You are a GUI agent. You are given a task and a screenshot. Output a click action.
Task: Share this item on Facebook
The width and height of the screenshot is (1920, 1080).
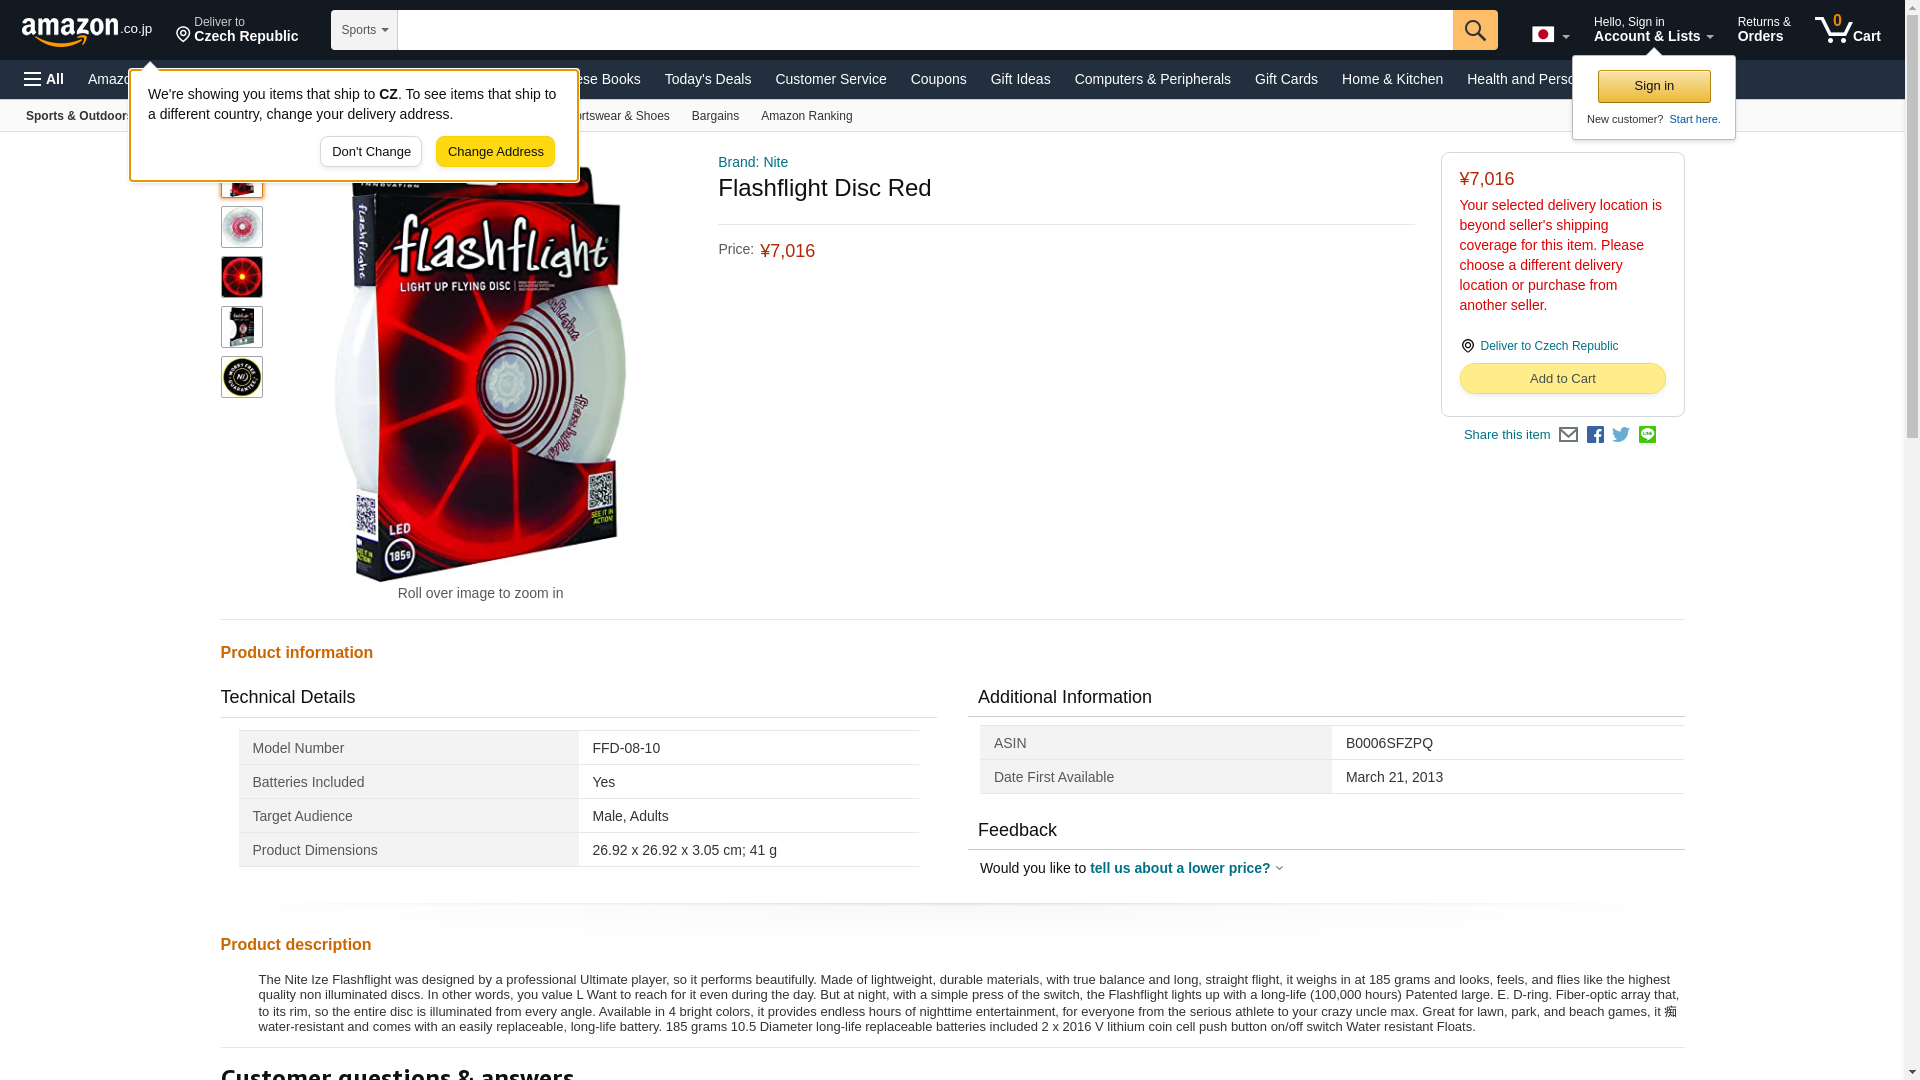(1595, 435)
